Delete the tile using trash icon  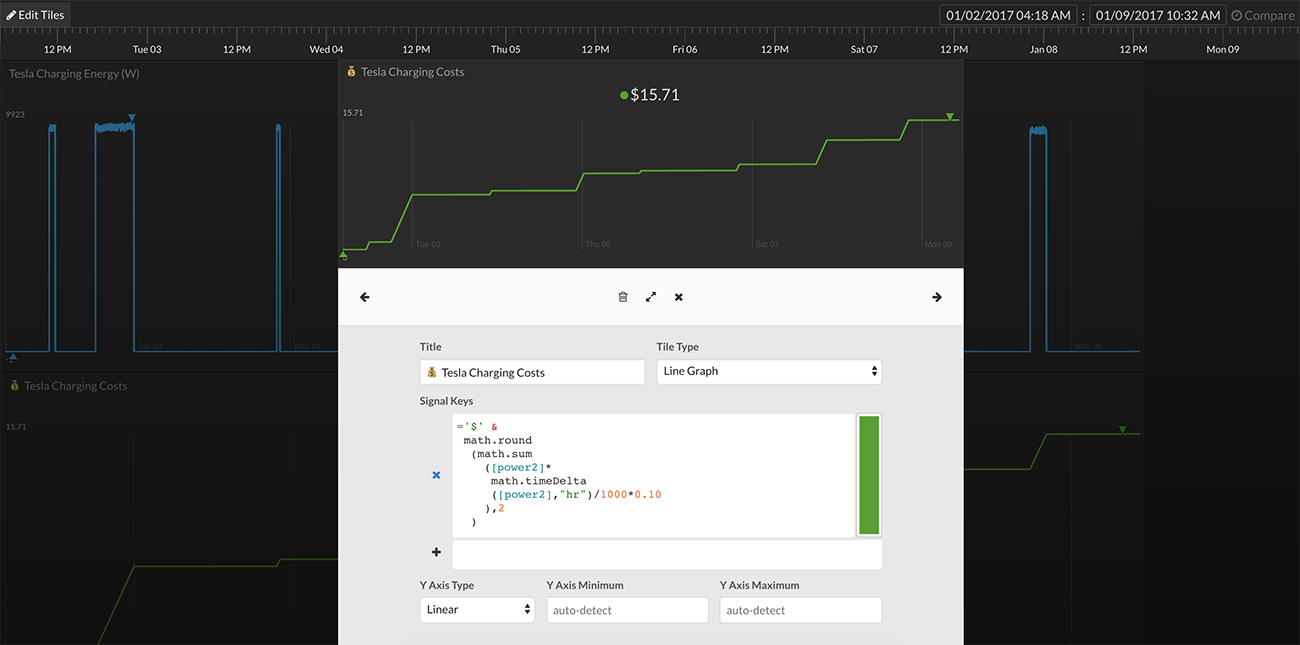(623, 297)
